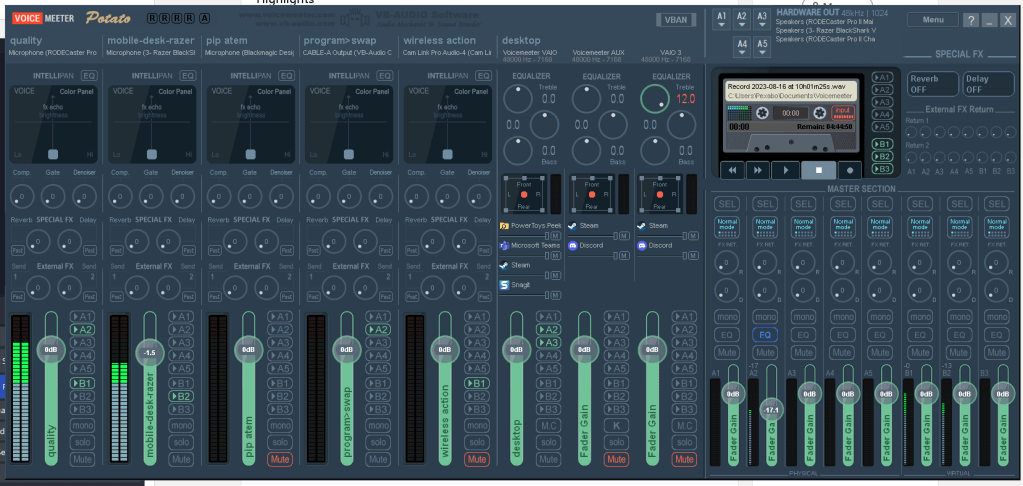Click mobile-desk-razer fader knob at -1.5
1023x486 pixels.
pos(149,352)
